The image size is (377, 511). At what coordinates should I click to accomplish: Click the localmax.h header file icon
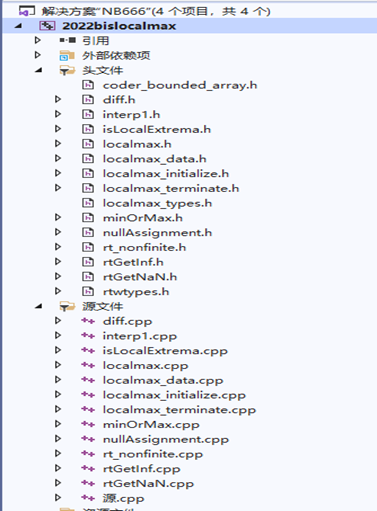(x=88, y=144)
